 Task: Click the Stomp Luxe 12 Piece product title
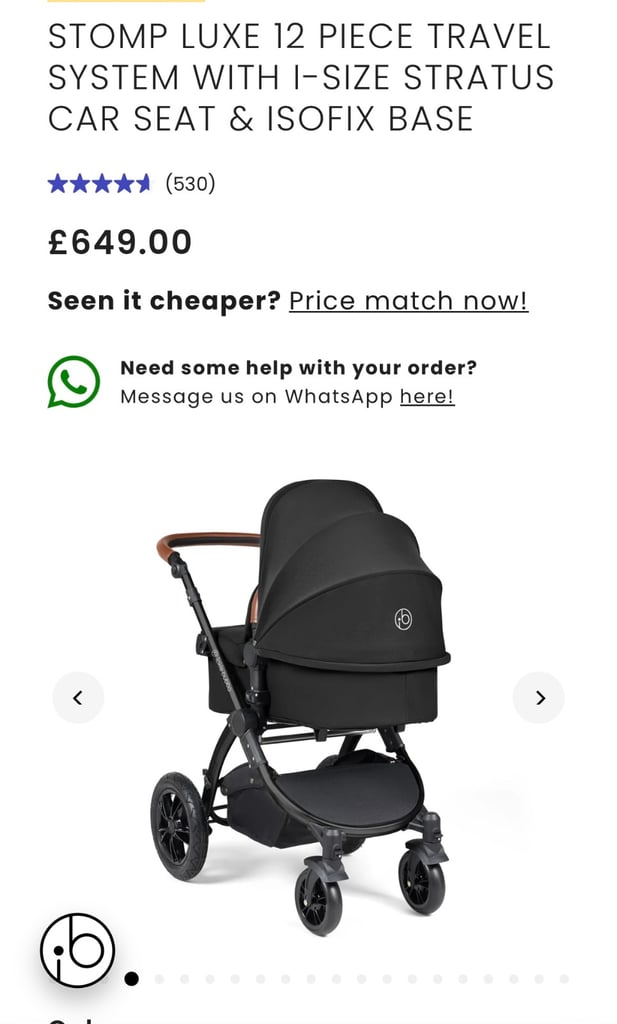click(301, 77)
